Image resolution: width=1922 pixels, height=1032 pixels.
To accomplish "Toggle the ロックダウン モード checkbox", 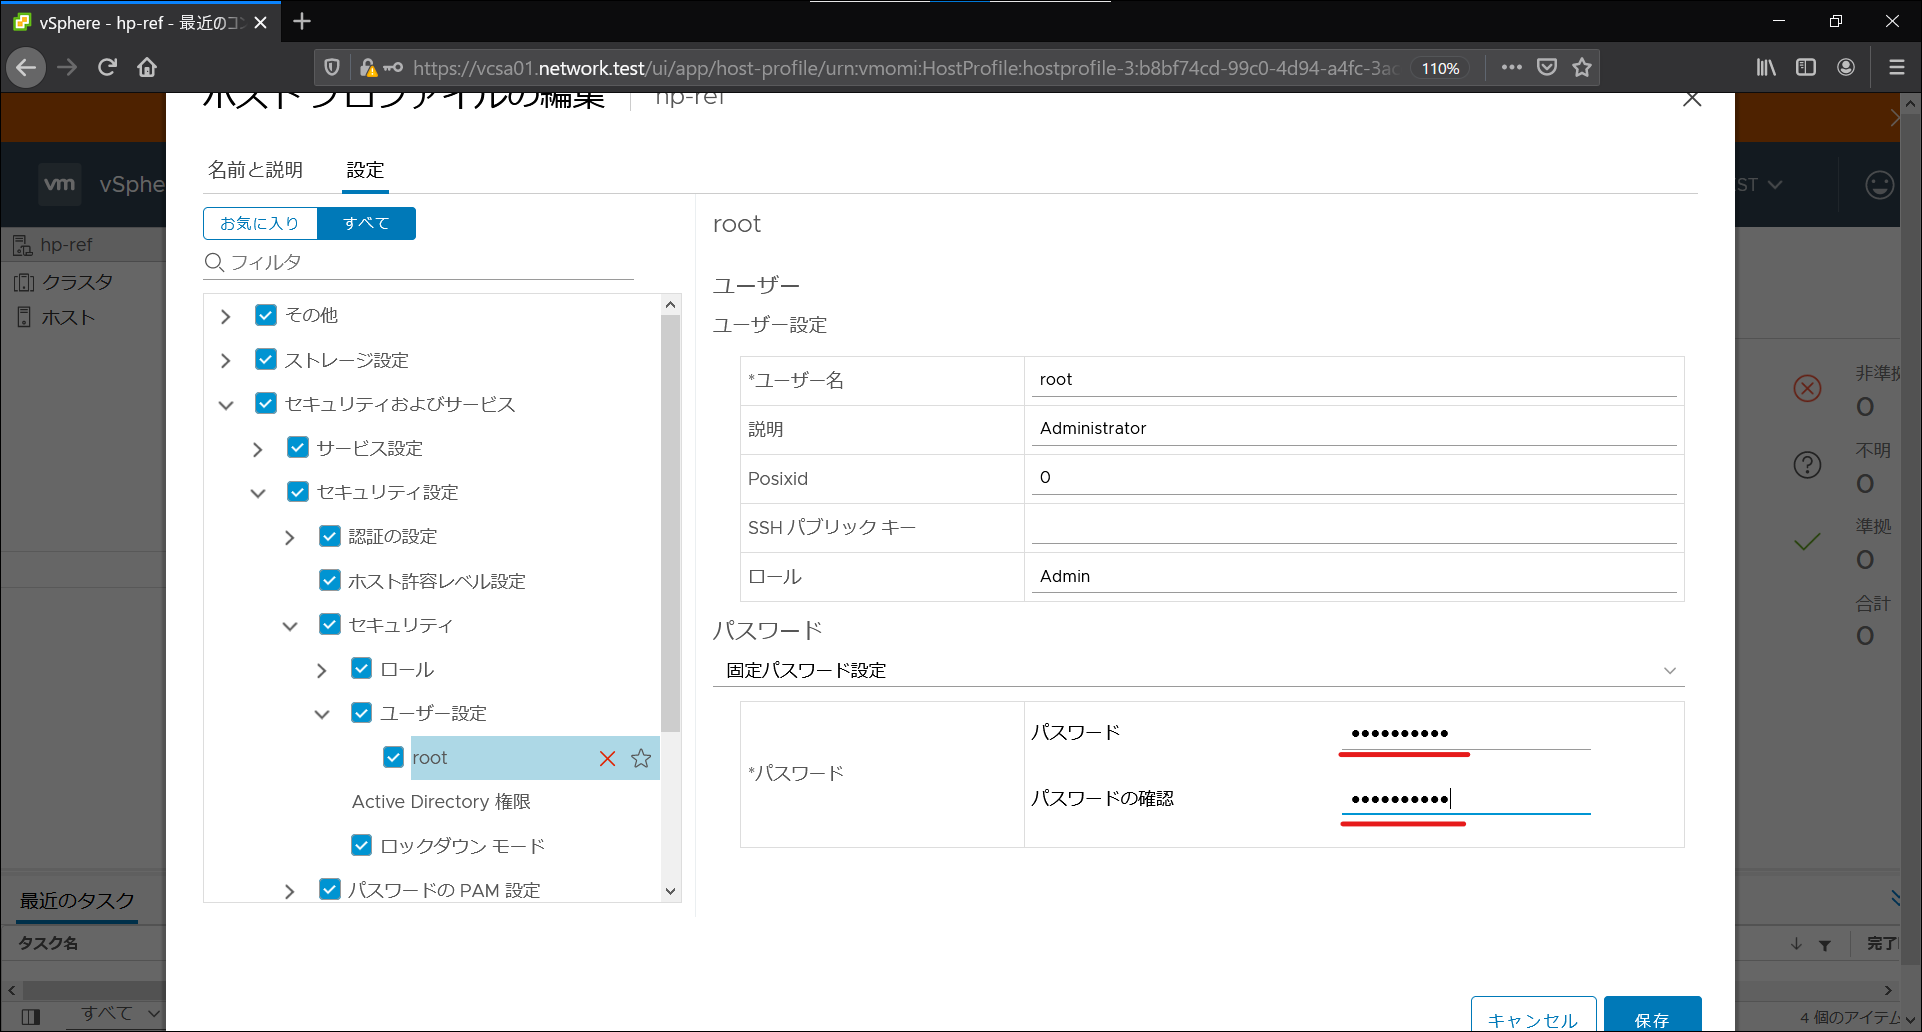I will click(362, 845).
